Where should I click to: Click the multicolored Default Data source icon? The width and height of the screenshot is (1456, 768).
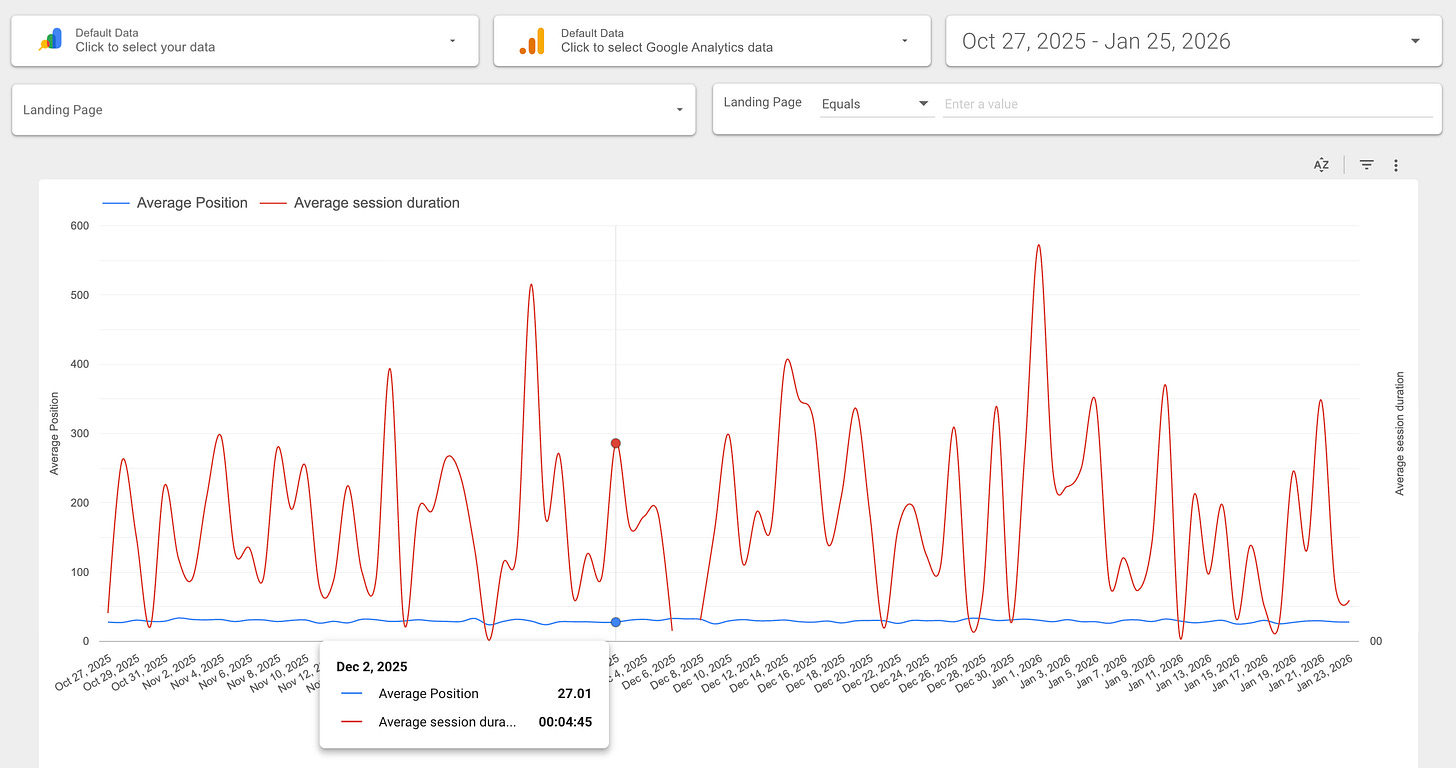[50, 40]
